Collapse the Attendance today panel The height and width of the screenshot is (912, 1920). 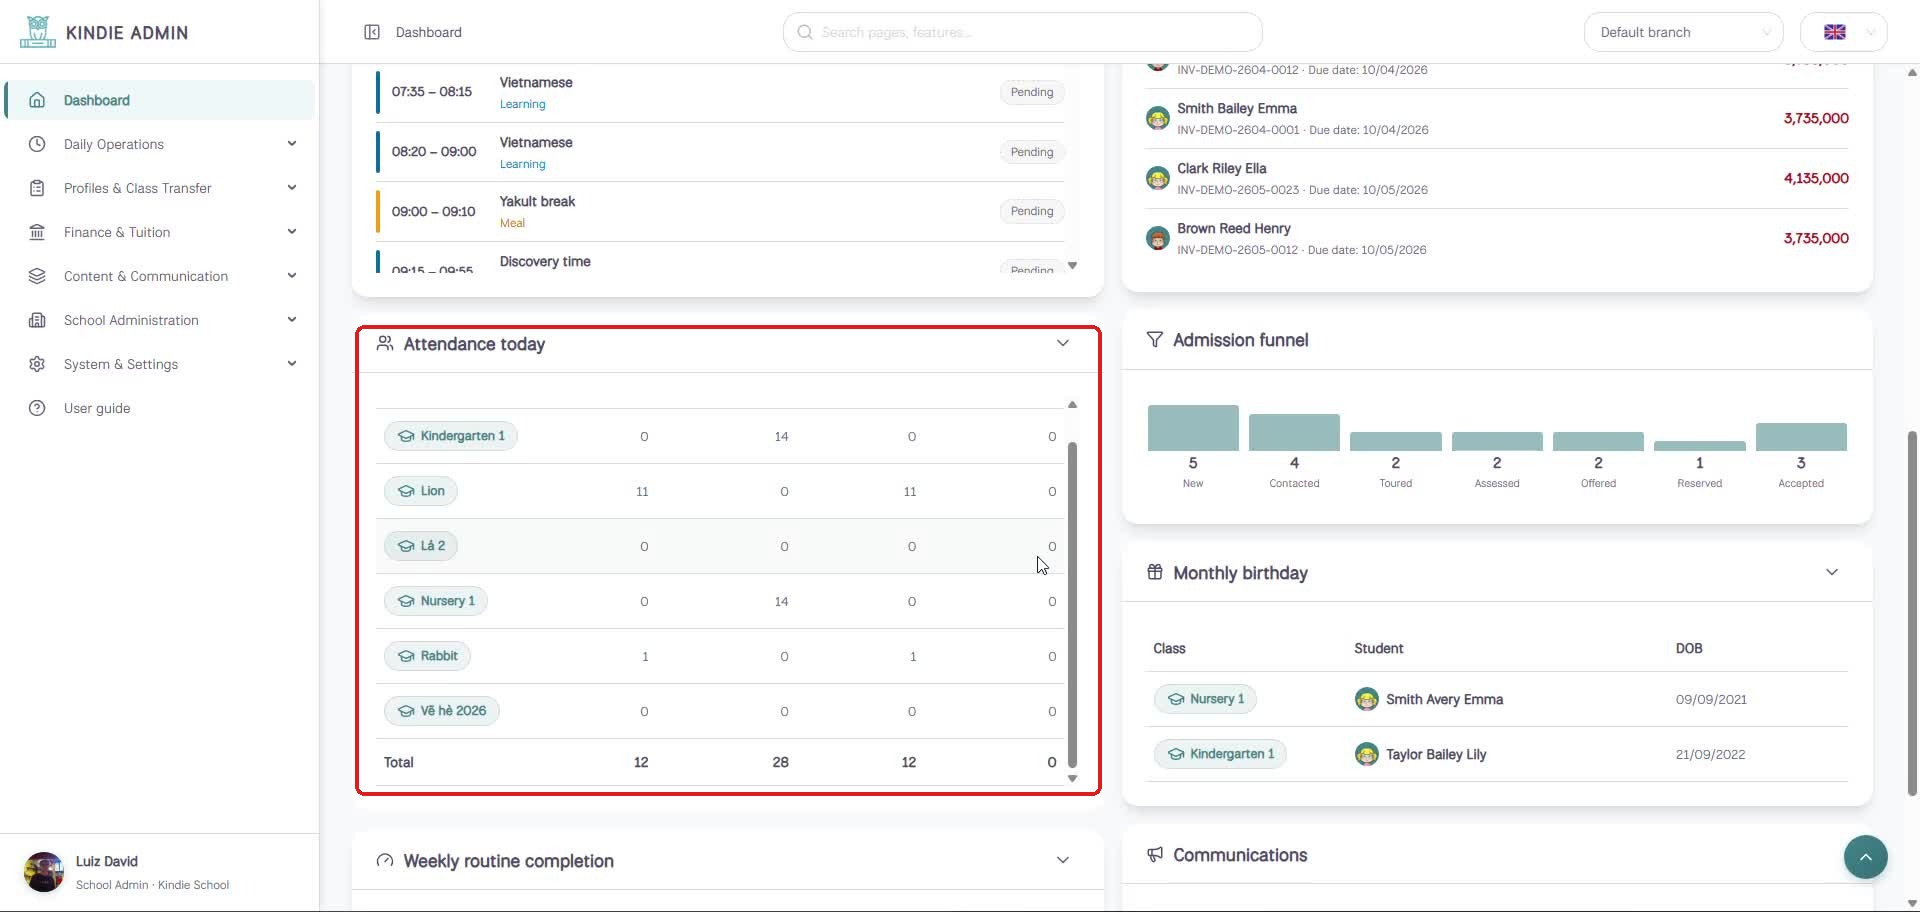(1063, 343)
